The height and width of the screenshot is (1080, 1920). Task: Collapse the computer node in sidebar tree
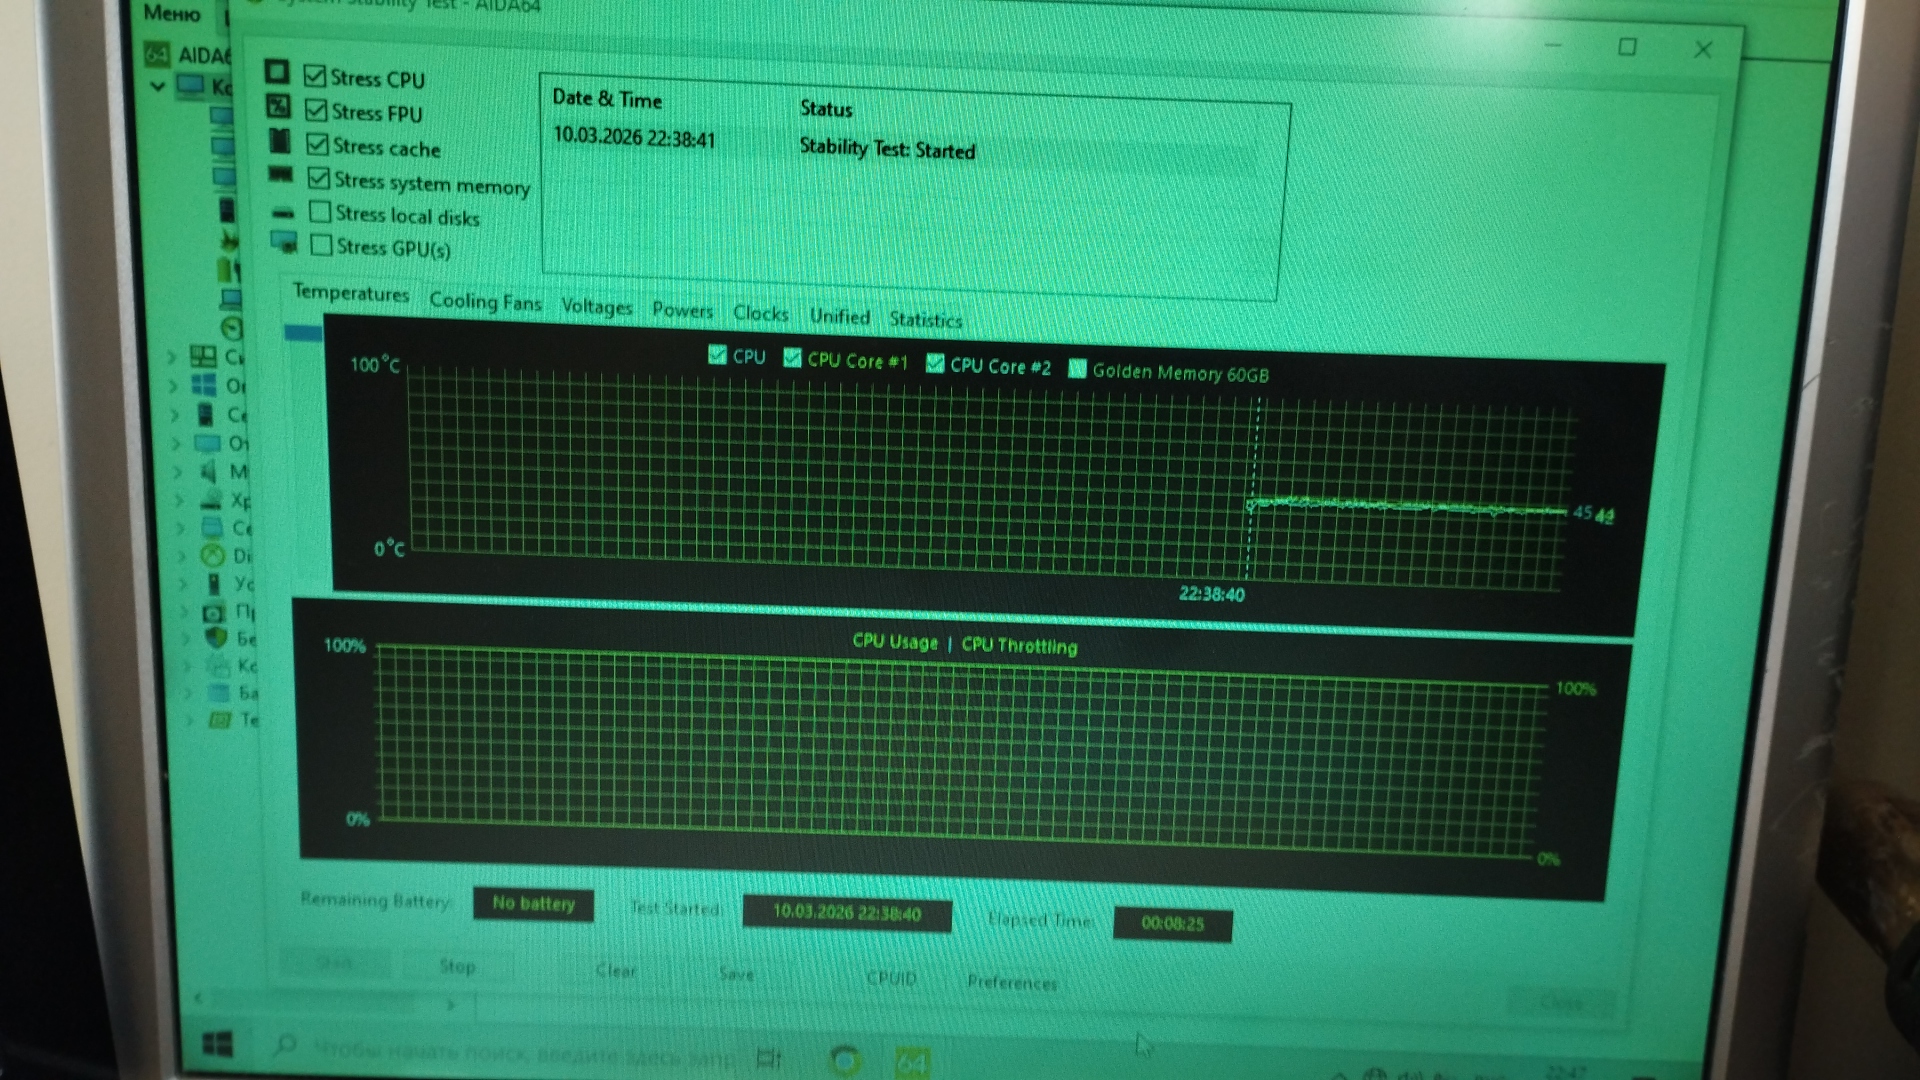(x=157, y=86)
